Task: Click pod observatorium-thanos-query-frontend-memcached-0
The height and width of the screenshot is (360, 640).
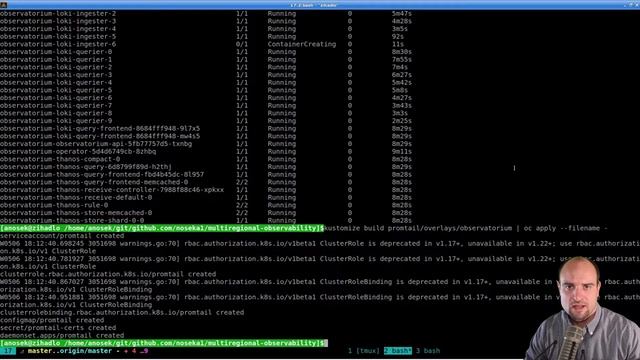Action: tap(94, 182)
